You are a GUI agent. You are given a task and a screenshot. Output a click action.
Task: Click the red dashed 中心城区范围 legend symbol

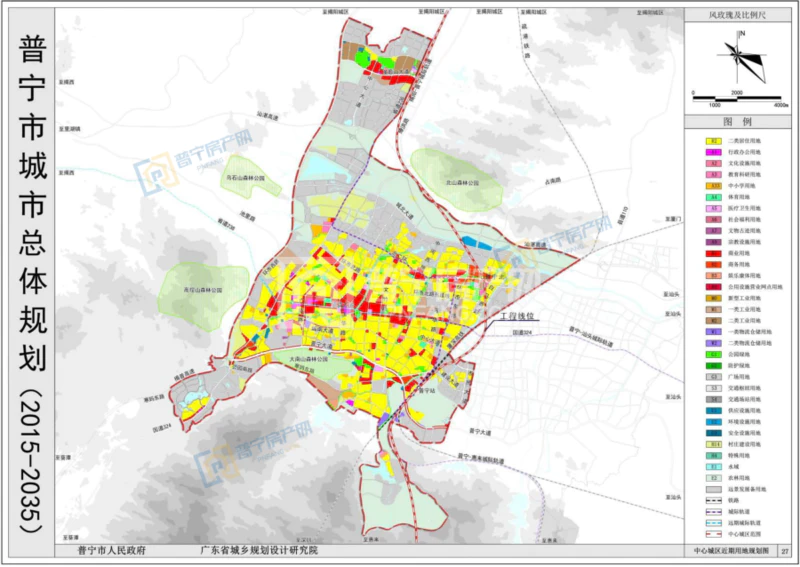[x=715, y=532]
